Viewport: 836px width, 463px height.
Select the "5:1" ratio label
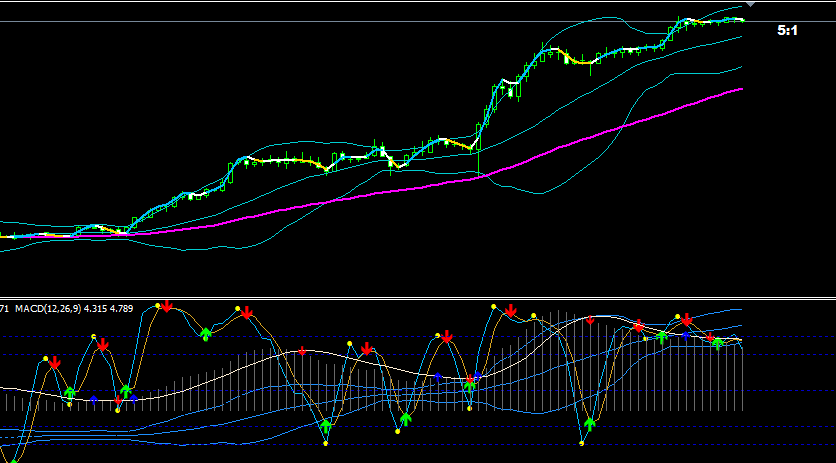(787, 31)
